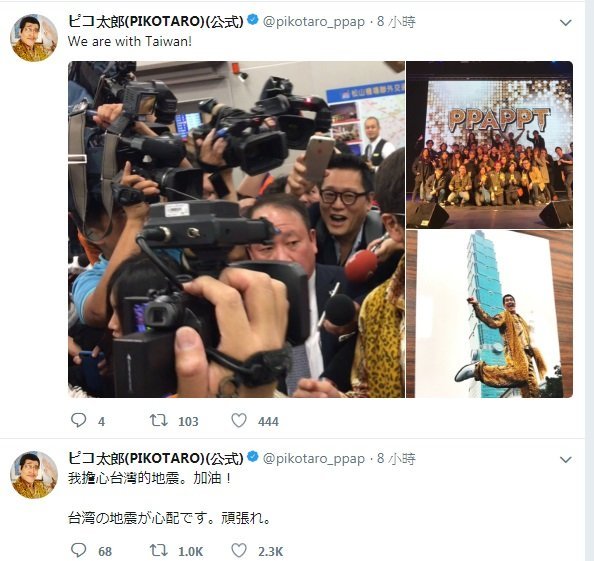Like the earthquake tweet with 2.3K likes
This screenshot has width=594, height=561.
pos(239,550)
